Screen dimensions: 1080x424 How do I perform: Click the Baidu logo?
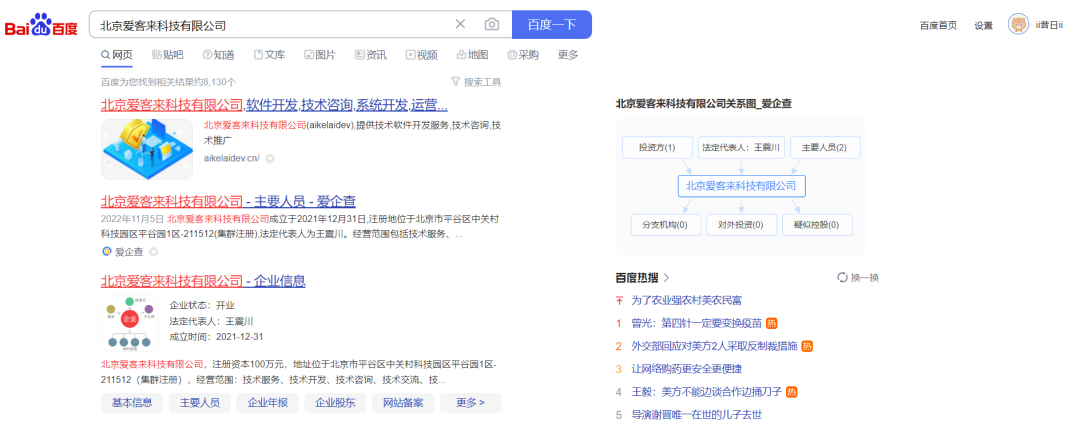pos(41,25)
